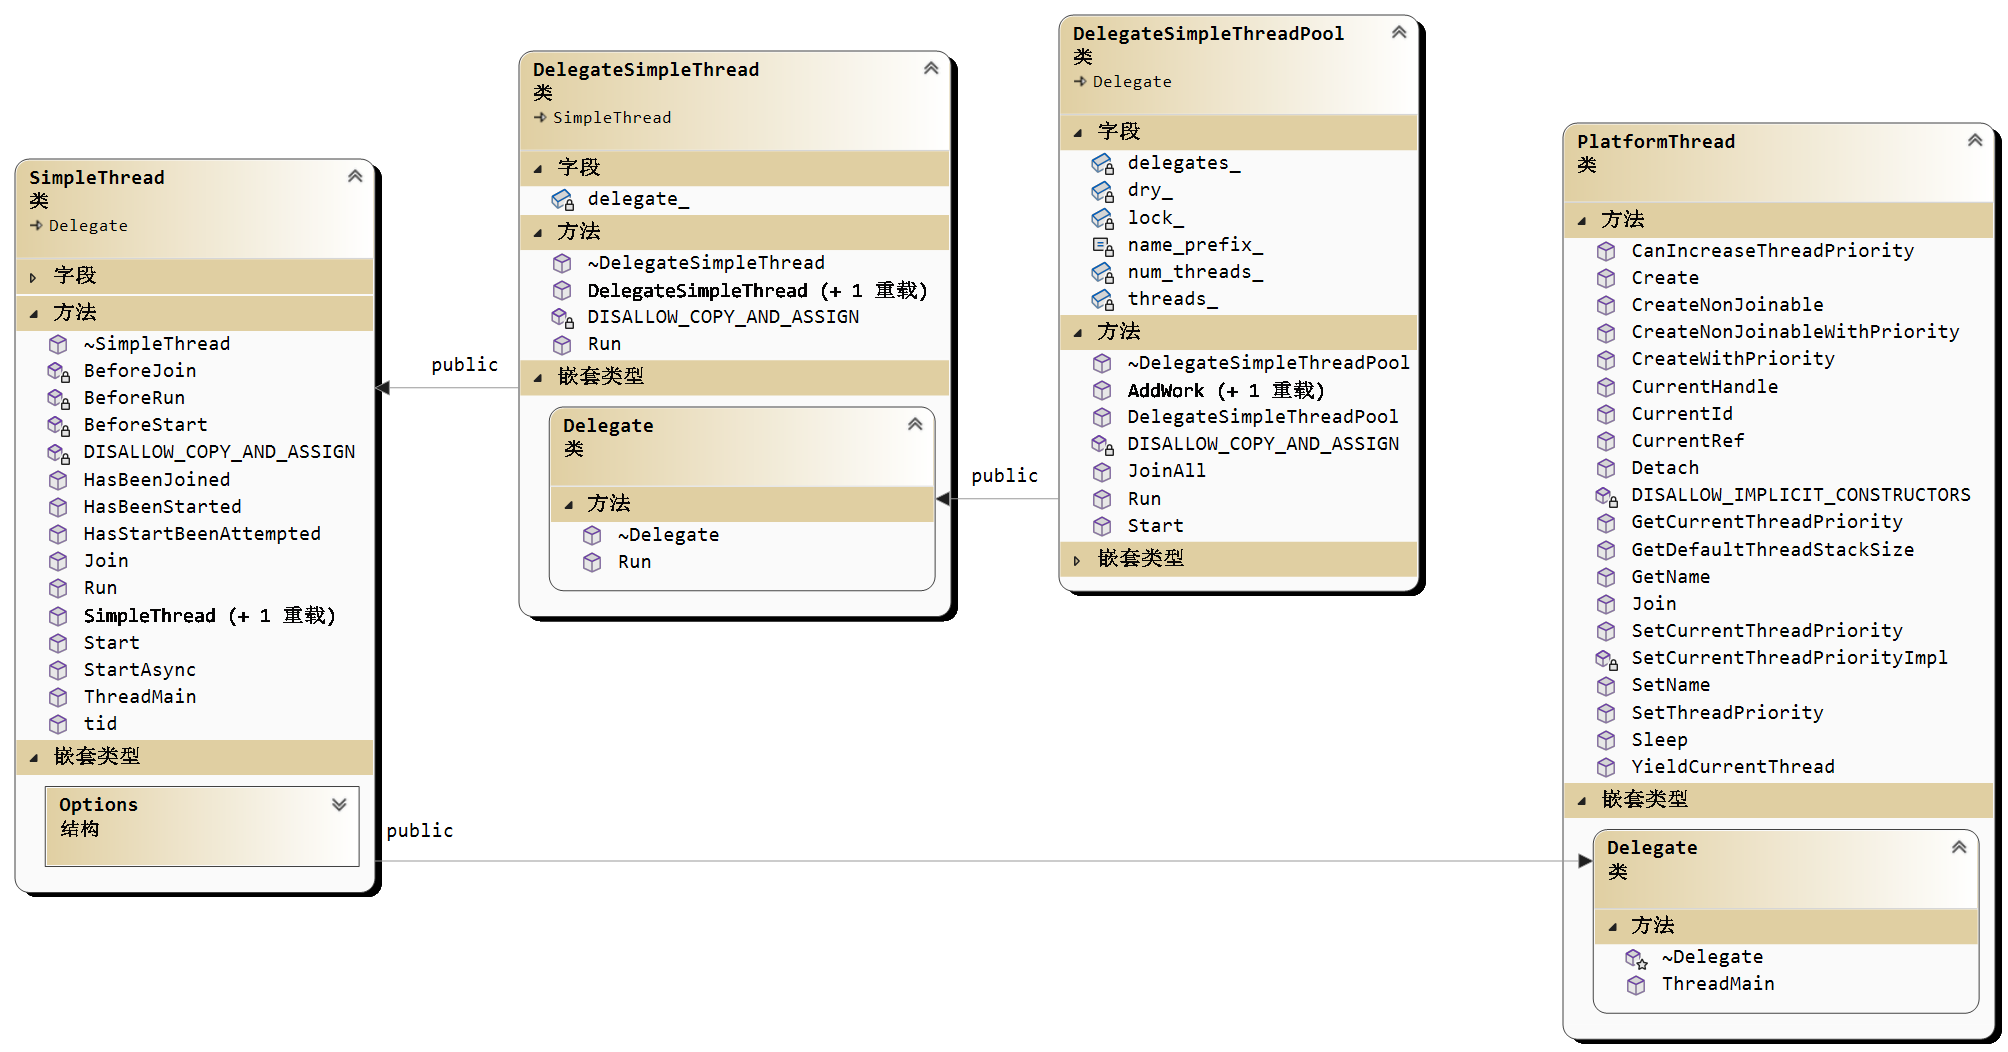This screenshot has height=1052, width=2008.
Task: Click the delegates_ field icon
Action: coord(1103,163)
